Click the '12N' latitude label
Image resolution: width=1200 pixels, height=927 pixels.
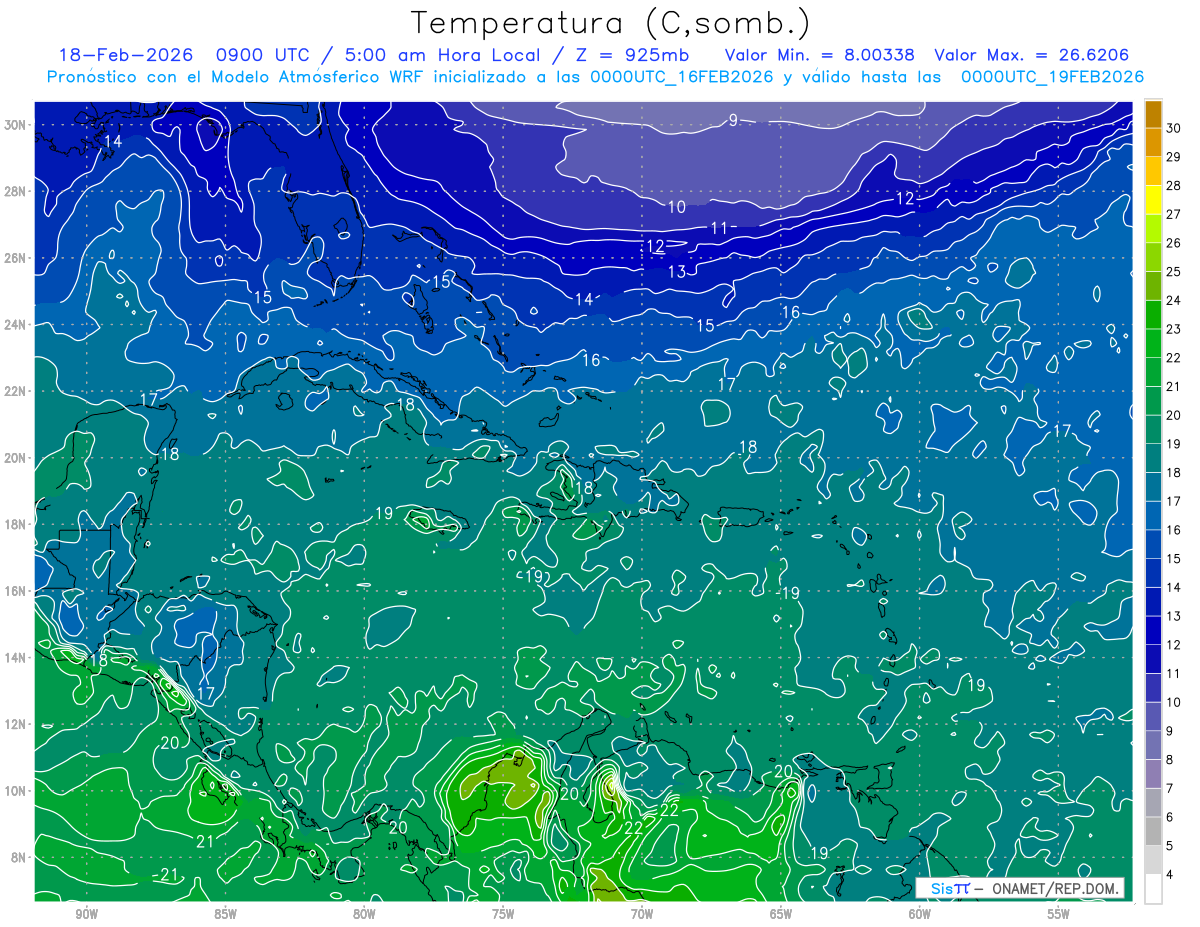17,724
